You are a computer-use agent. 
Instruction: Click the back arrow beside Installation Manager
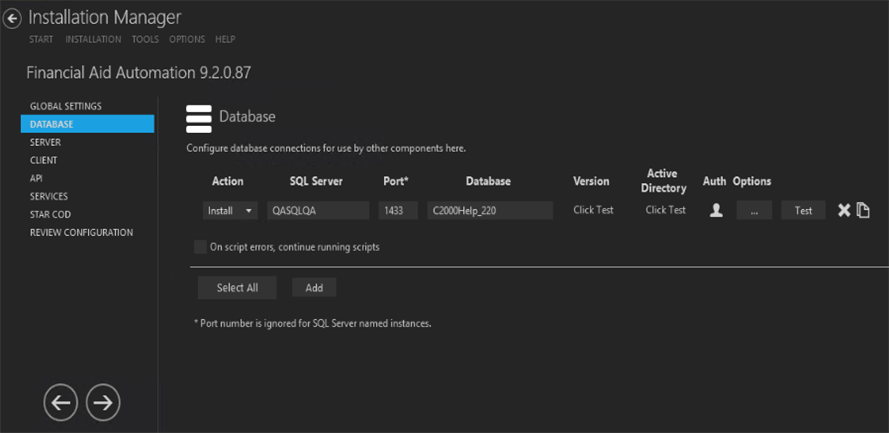[11, 19]
